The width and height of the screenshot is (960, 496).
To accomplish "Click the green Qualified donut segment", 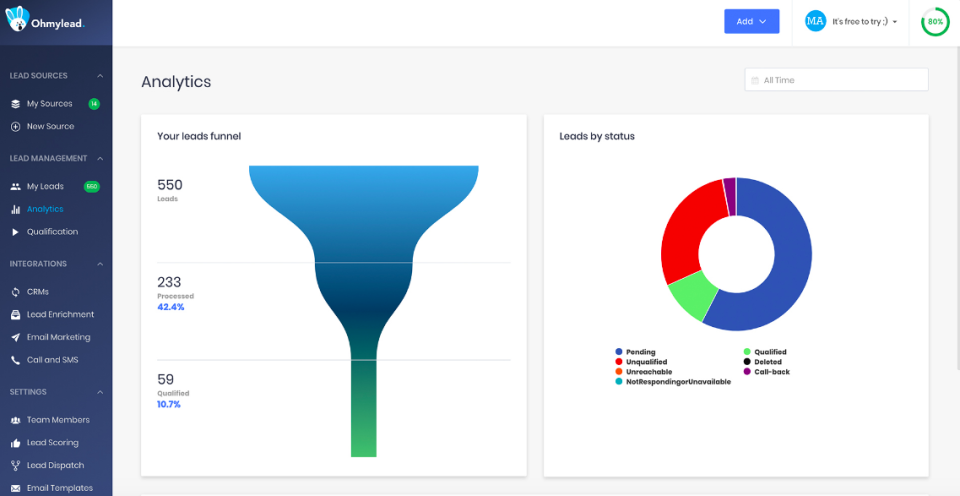I will pos(693,297).
